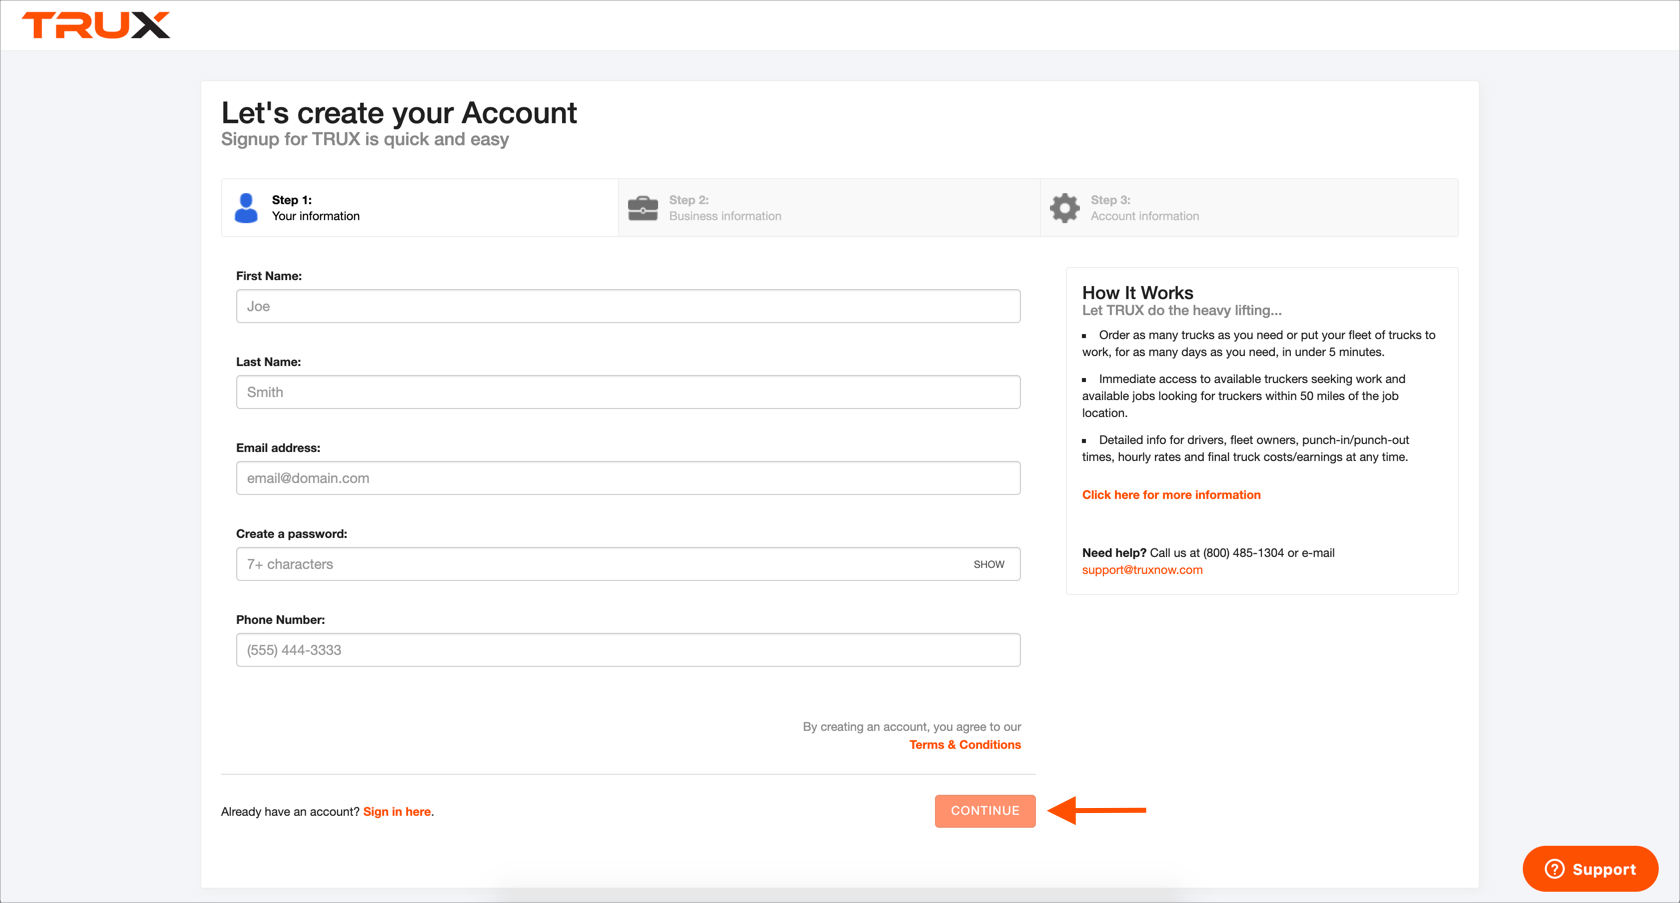
Task: Click 'Signup for TRUX is quick and easy'
Action: 365,140
